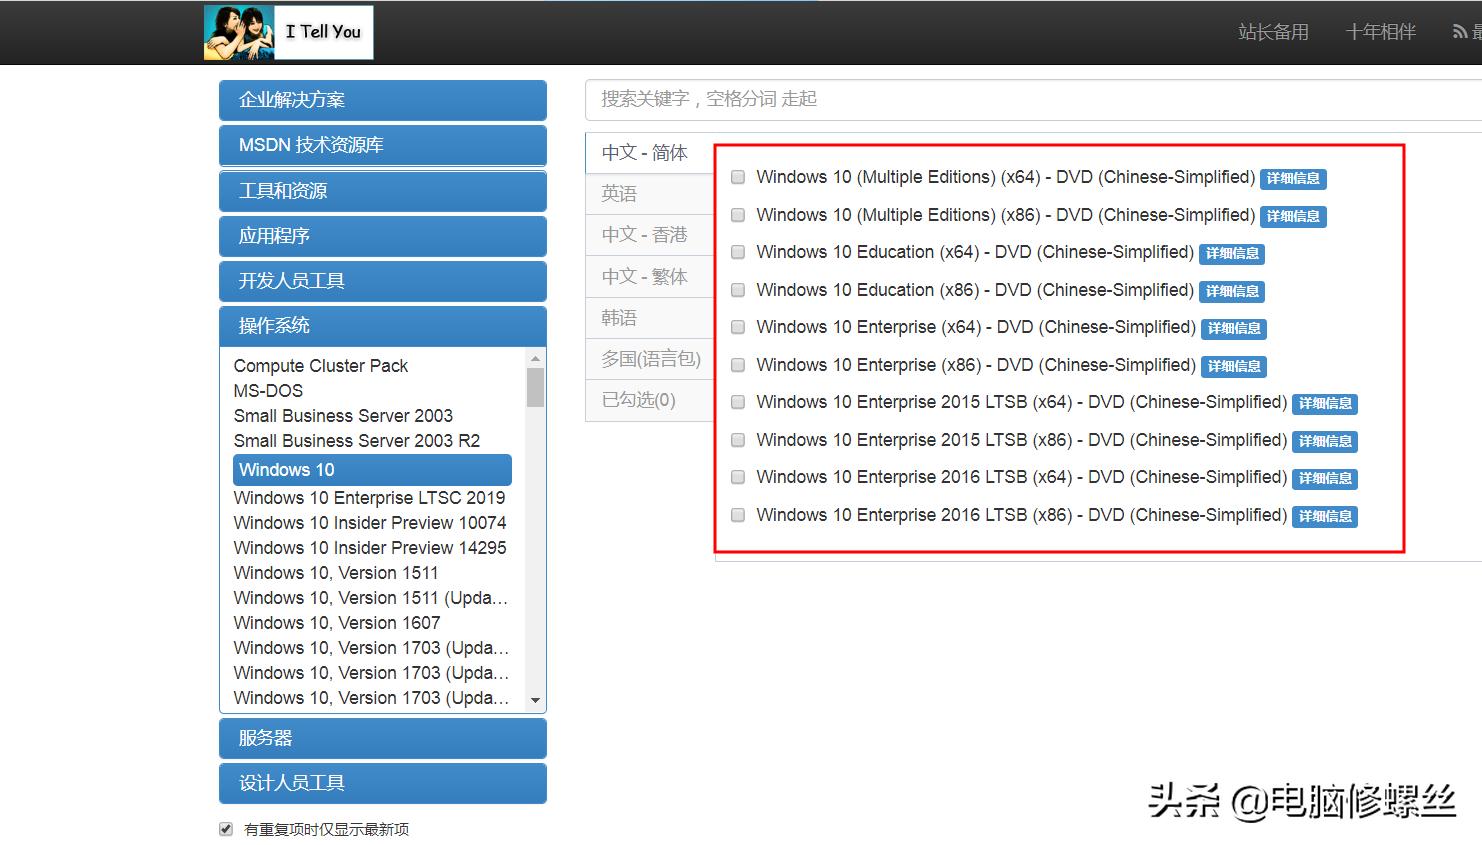Show the 已勾选(0) tab

[x=650, y=400]
